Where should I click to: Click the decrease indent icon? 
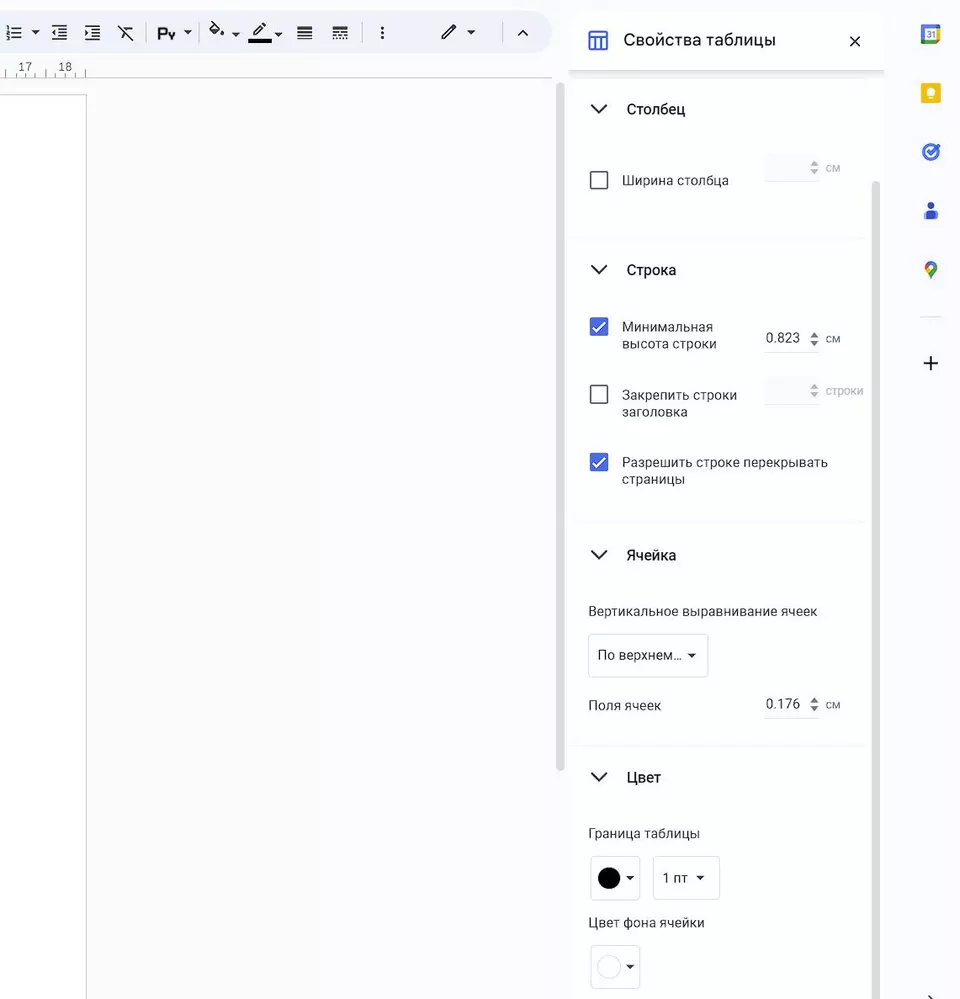[x=60, y=33]
